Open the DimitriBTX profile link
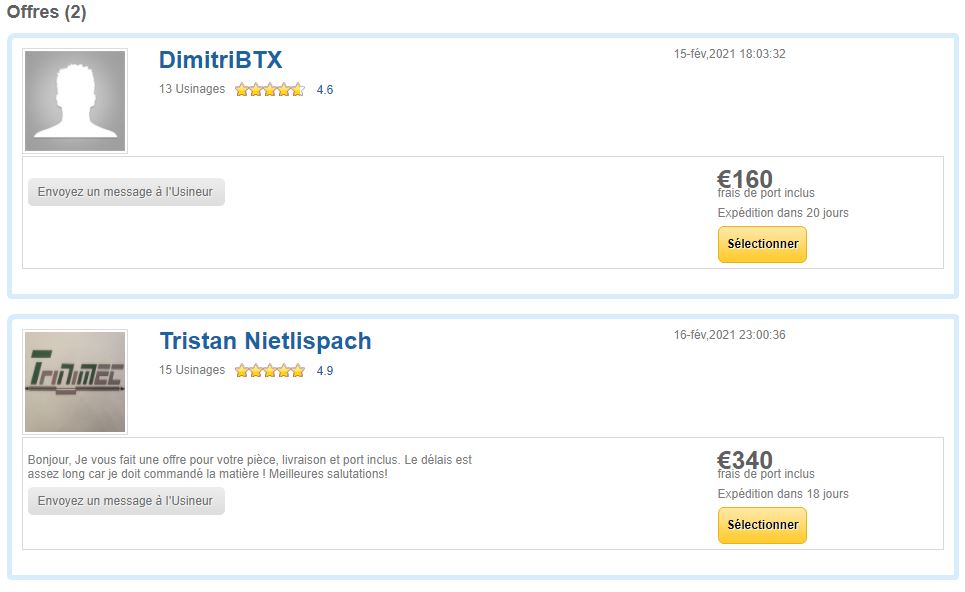The height and width of the screenshot is (592, 965). click(x=220, y=60)
